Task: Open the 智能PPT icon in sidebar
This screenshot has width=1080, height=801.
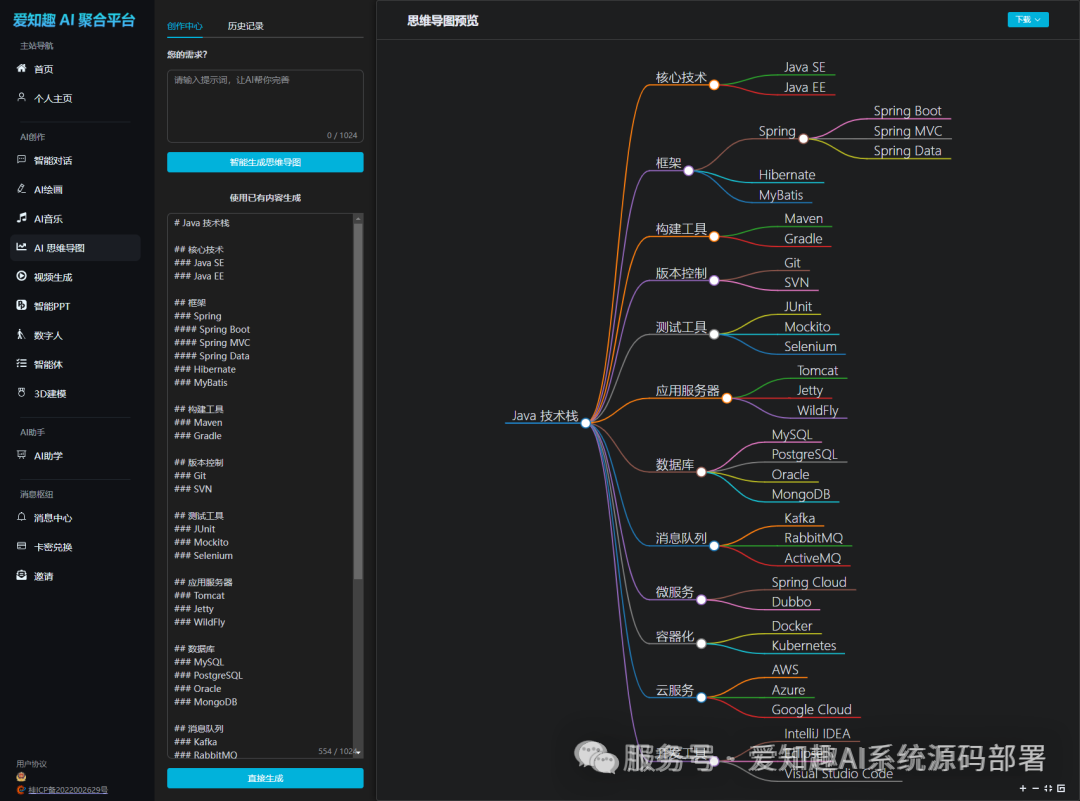Action: pos(22,306)
